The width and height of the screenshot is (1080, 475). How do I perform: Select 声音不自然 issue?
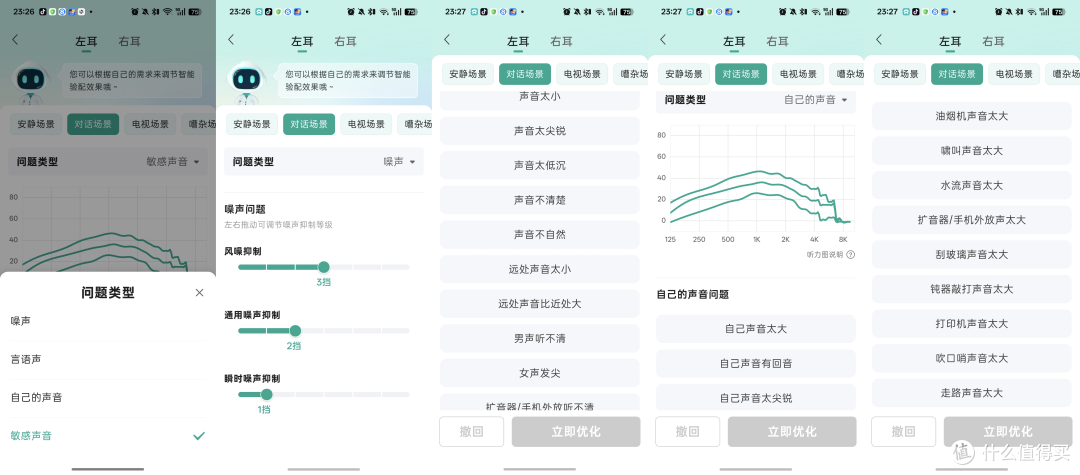pos(540,235)
